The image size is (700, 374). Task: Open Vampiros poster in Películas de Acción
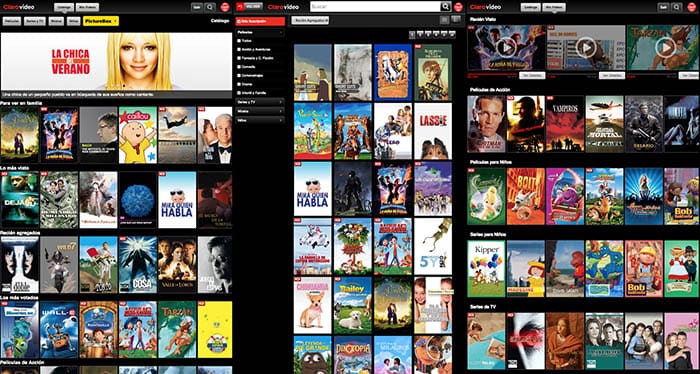565,124
